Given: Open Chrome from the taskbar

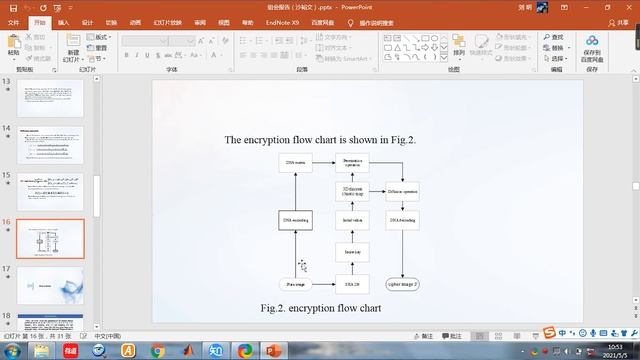Looking at the screenshot, I should coord(157,351).
